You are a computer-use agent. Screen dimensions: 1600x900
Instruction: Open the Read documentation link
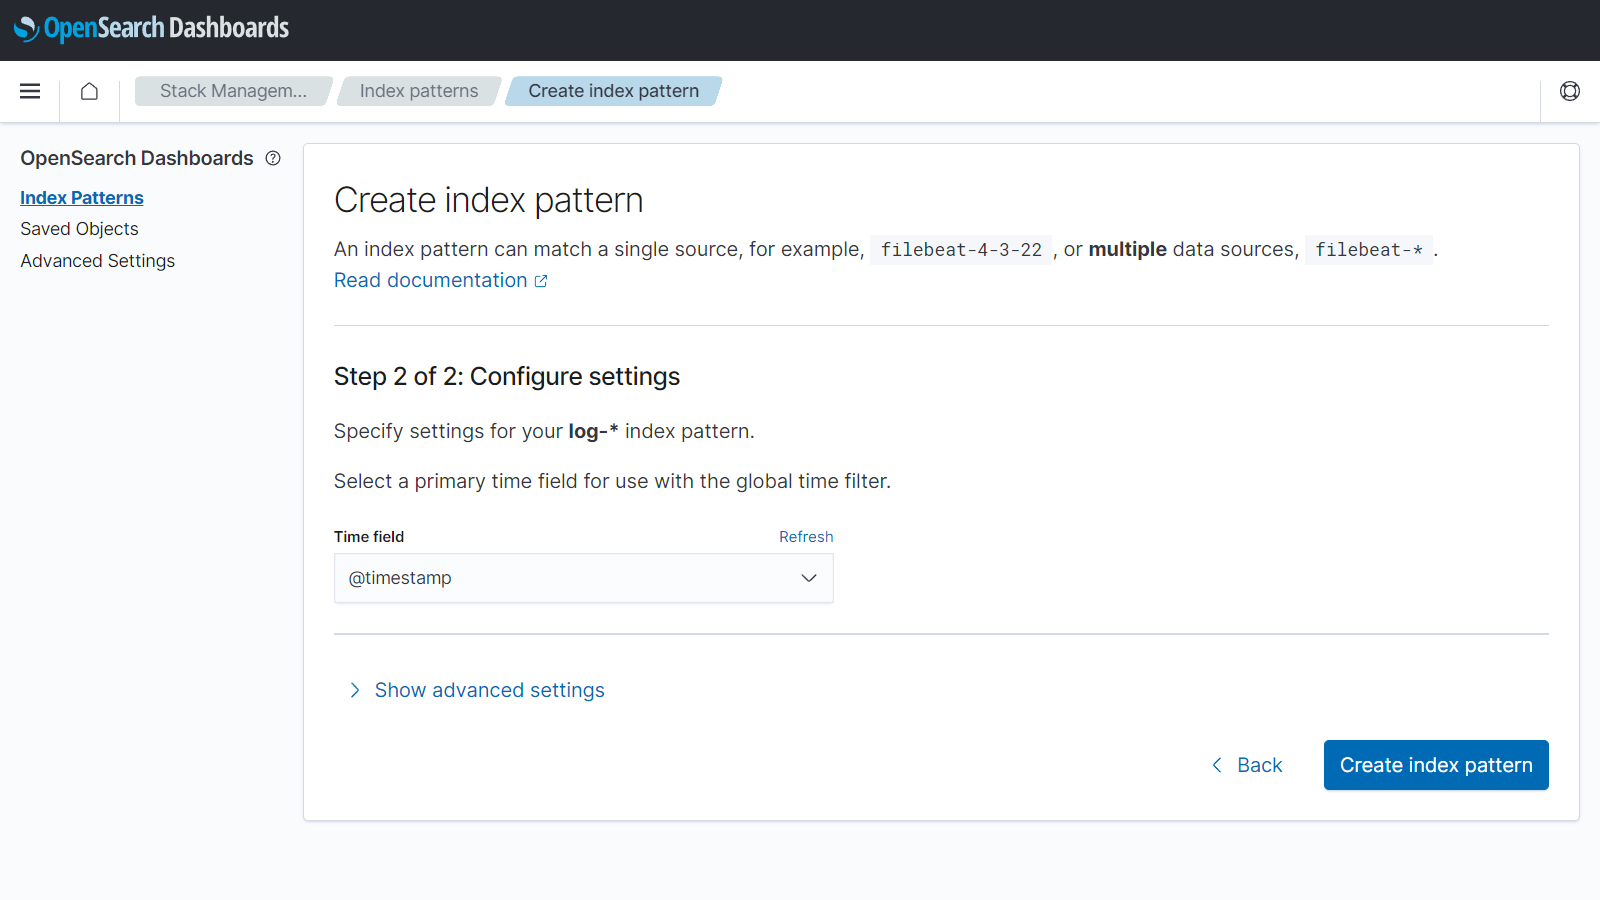coord(430,281)
